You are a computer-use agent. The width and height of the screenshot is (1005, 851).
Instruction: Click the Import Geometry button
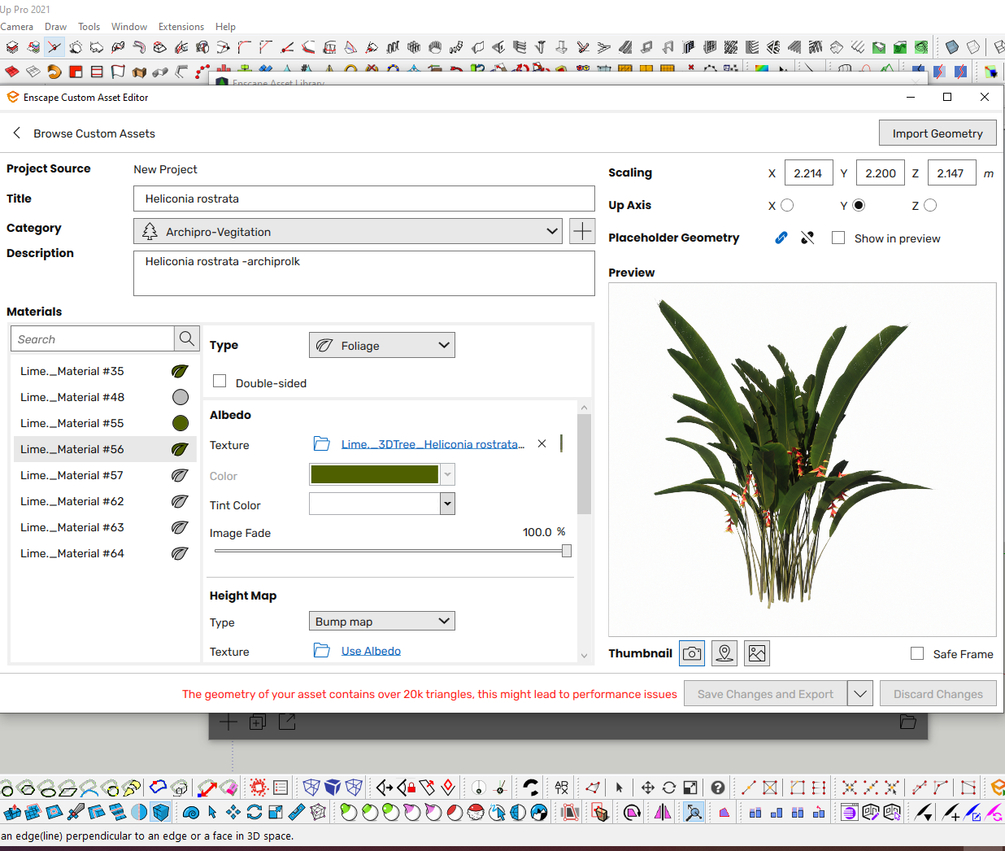pos(937,133)
